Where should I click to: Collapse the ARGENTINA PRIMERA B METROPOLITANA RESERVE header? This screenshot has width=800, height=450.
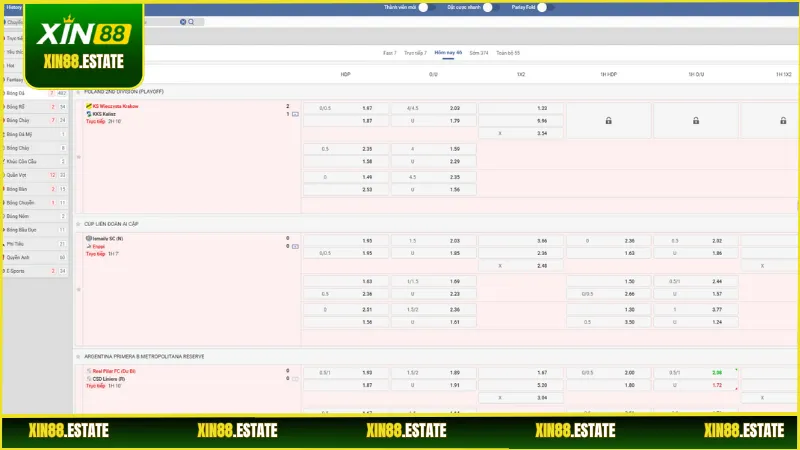[x=144, y=357]
